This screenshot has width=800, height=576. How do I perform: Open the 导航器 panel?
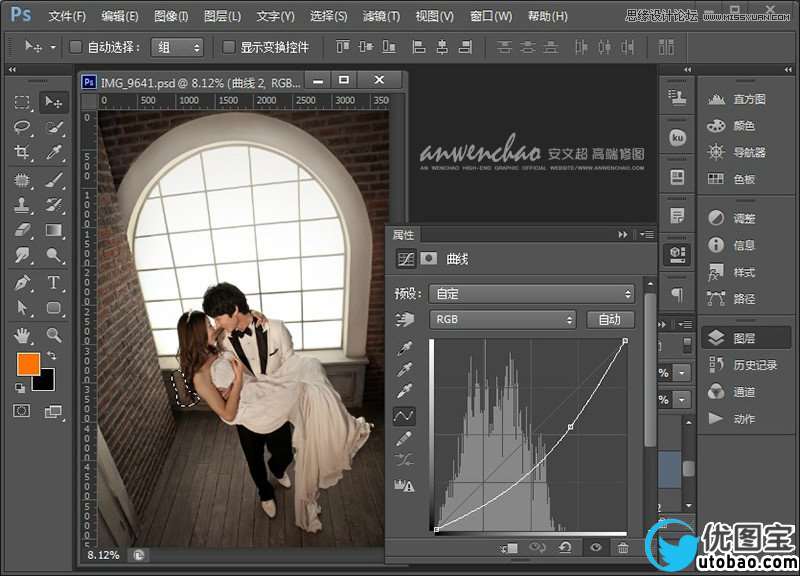(x=737, y=152)
